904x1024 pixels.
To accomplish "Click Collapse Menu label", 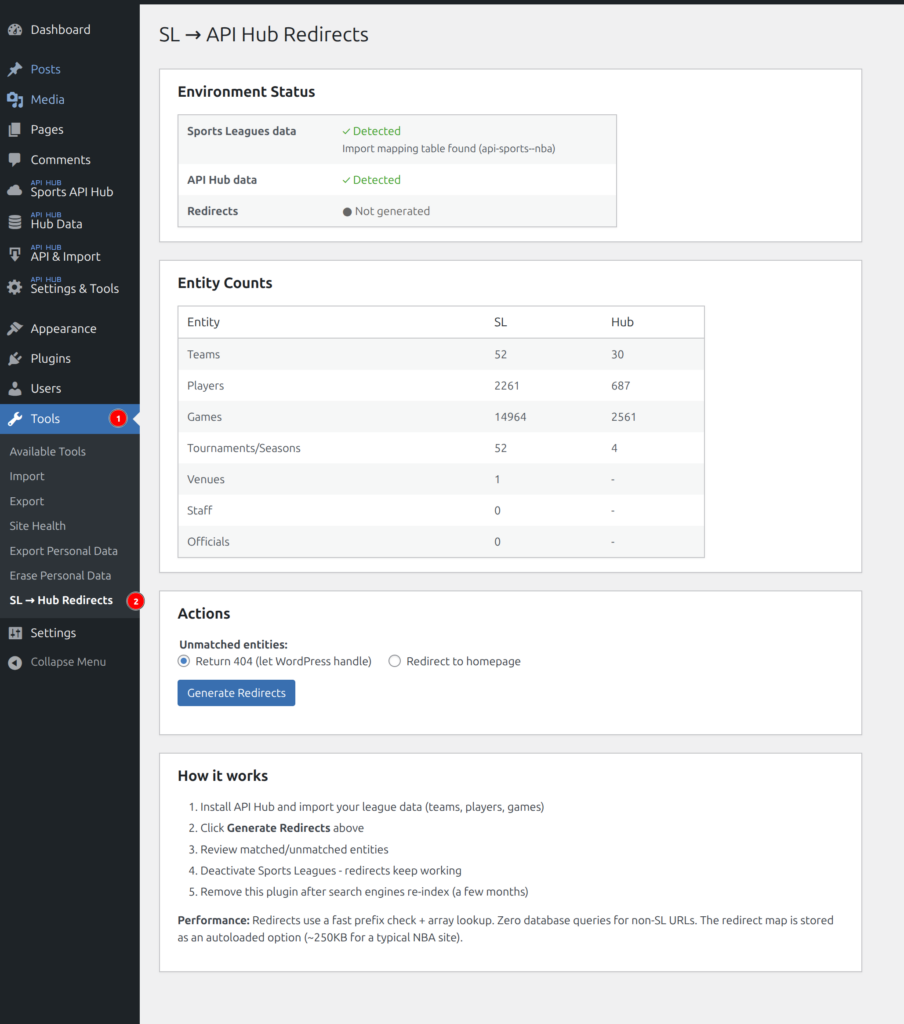I will coord(68,662).
